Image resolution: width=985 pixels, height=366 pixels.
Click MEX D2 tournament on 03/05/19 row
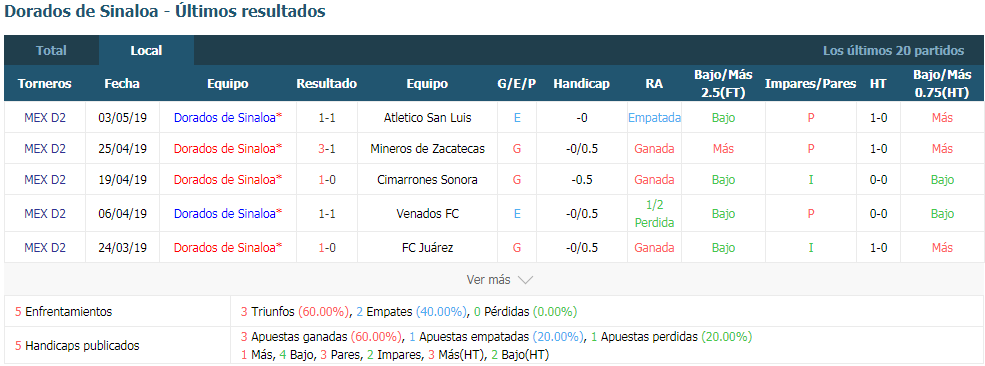click(x=45, y=117)
